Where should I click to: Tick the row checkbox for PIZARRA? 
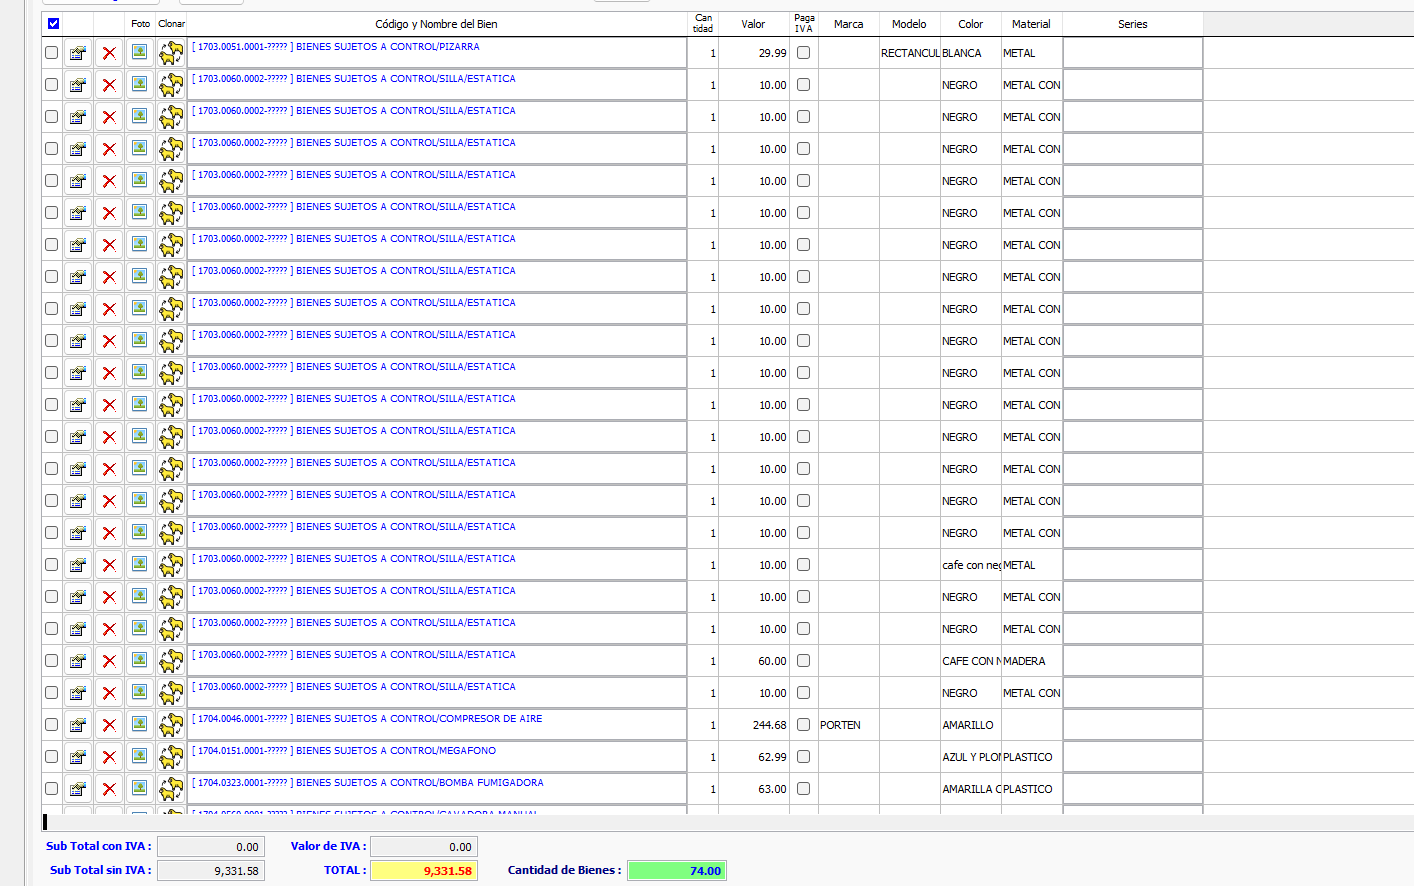click(51, 53)
